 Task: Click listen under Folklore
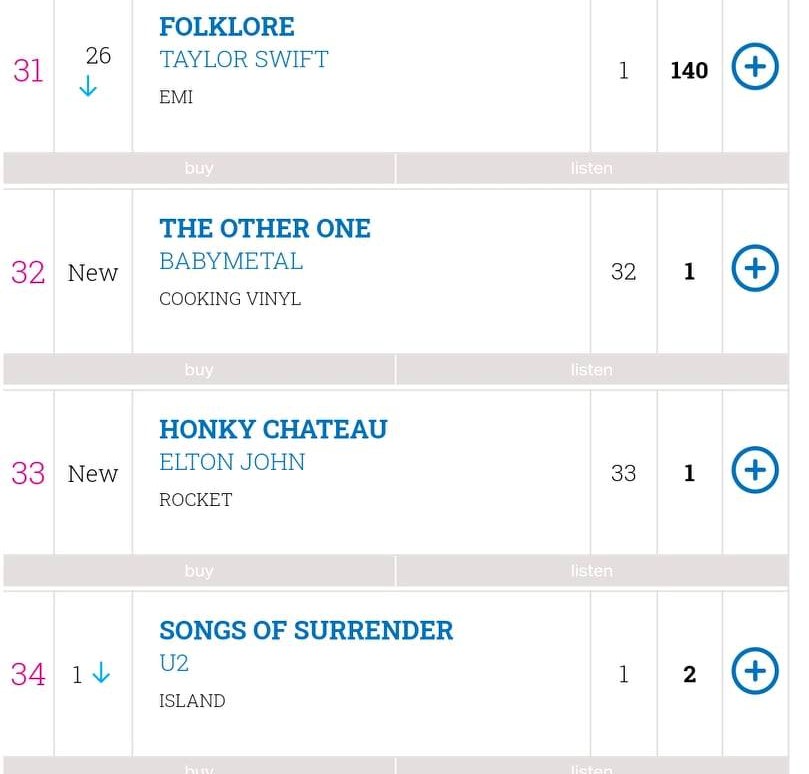click(592, 168)
